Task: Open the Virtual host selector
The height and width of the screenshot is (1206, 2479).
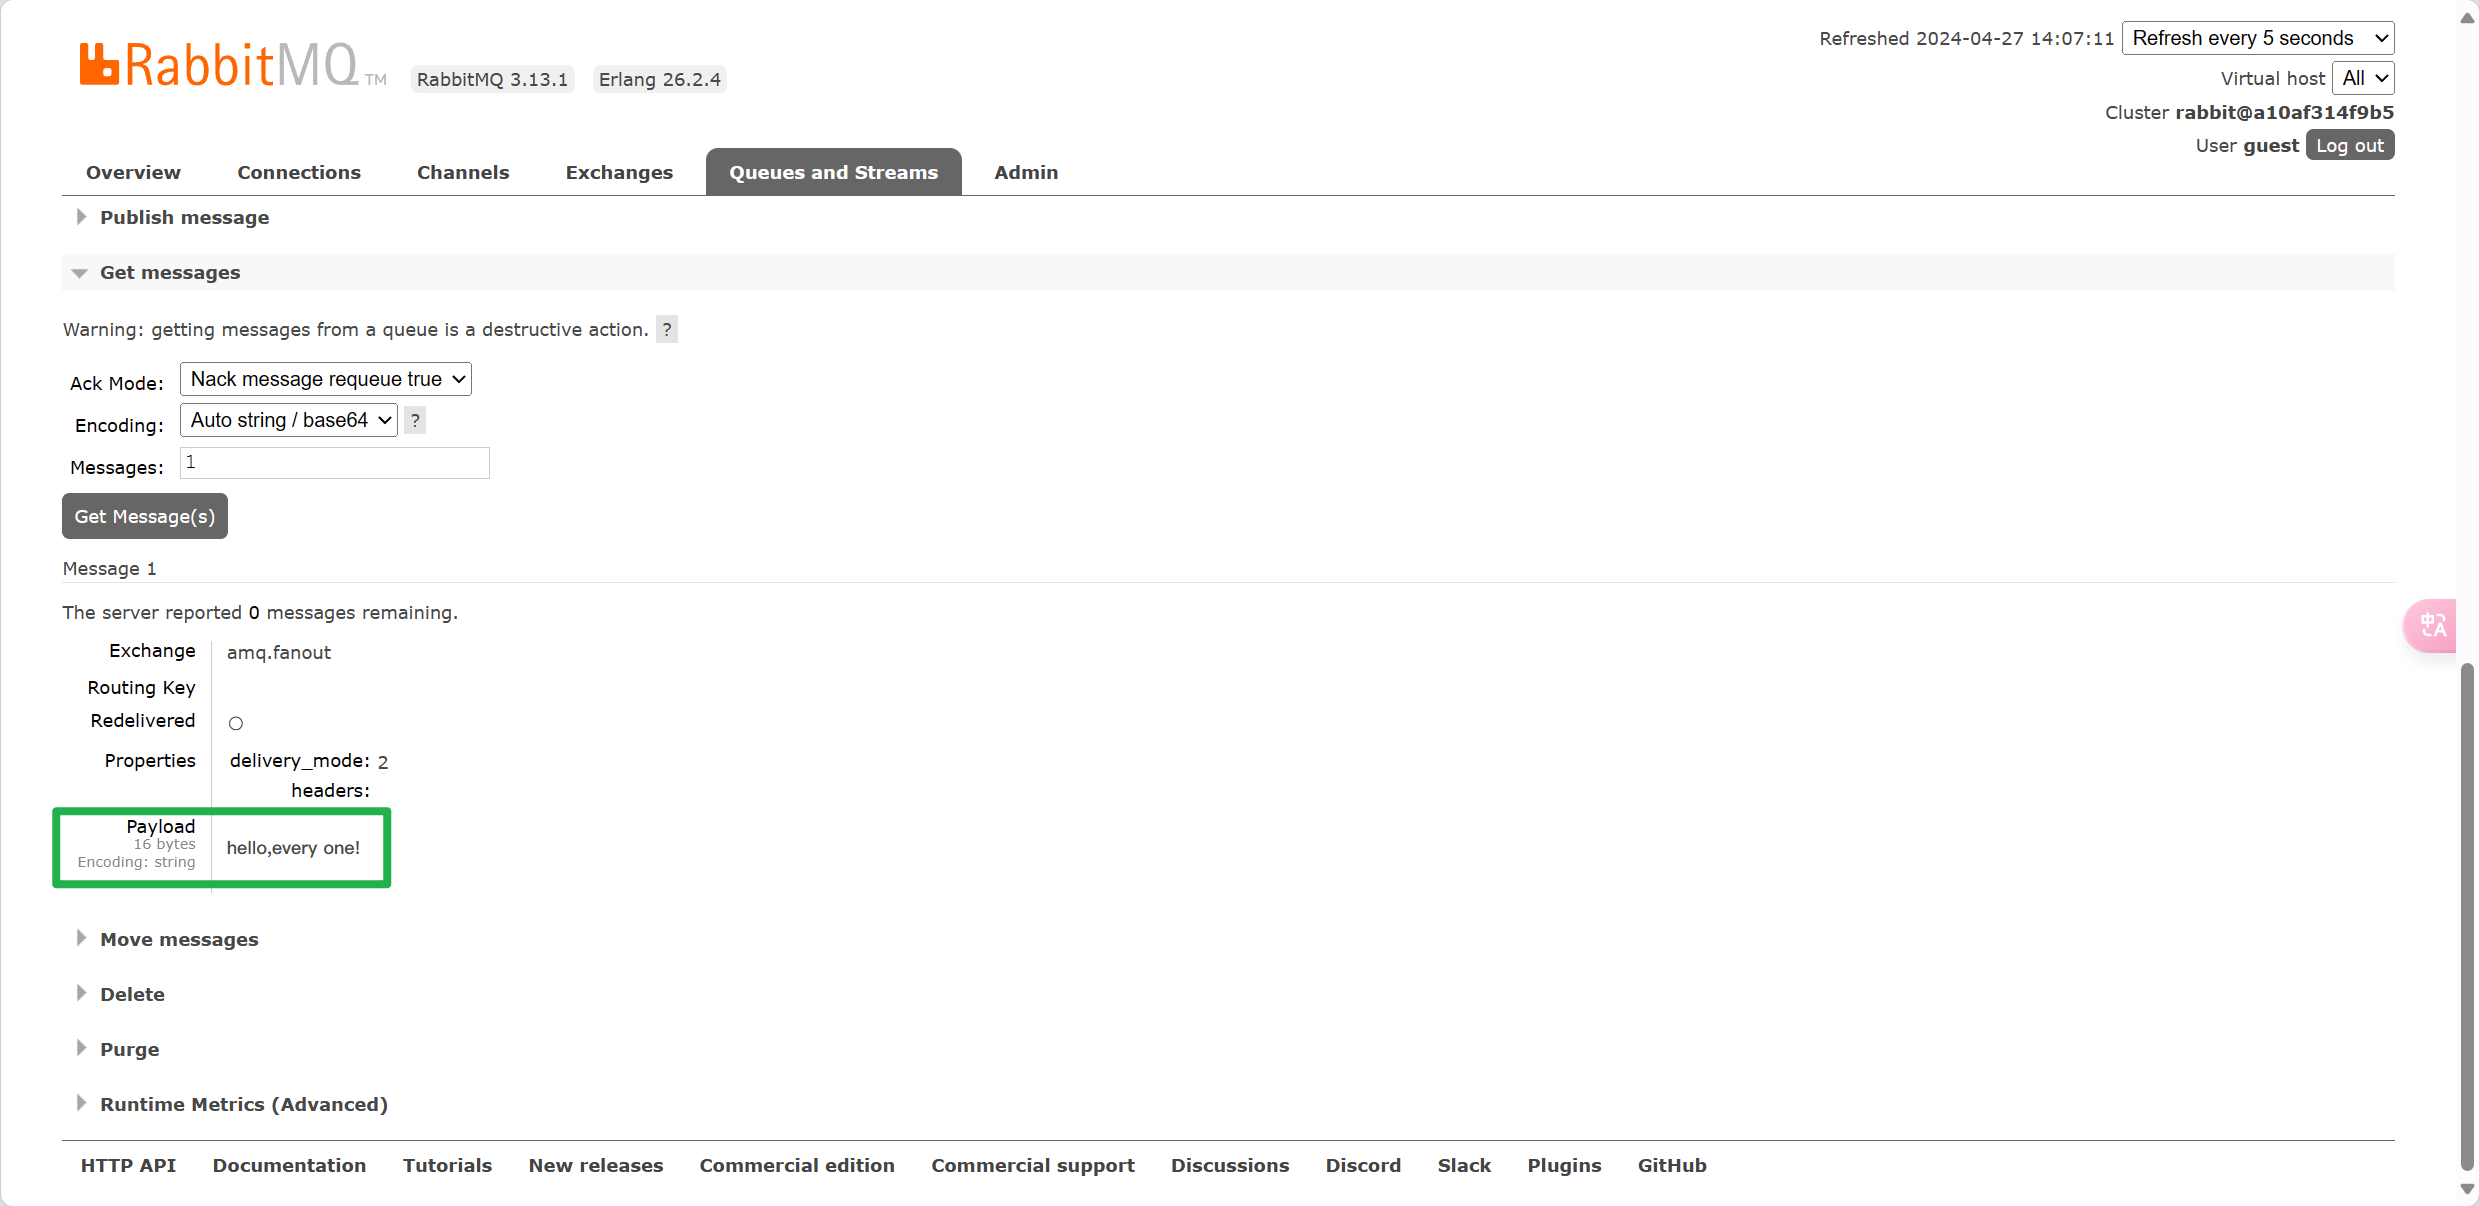Action: [x=2363, y=78]
